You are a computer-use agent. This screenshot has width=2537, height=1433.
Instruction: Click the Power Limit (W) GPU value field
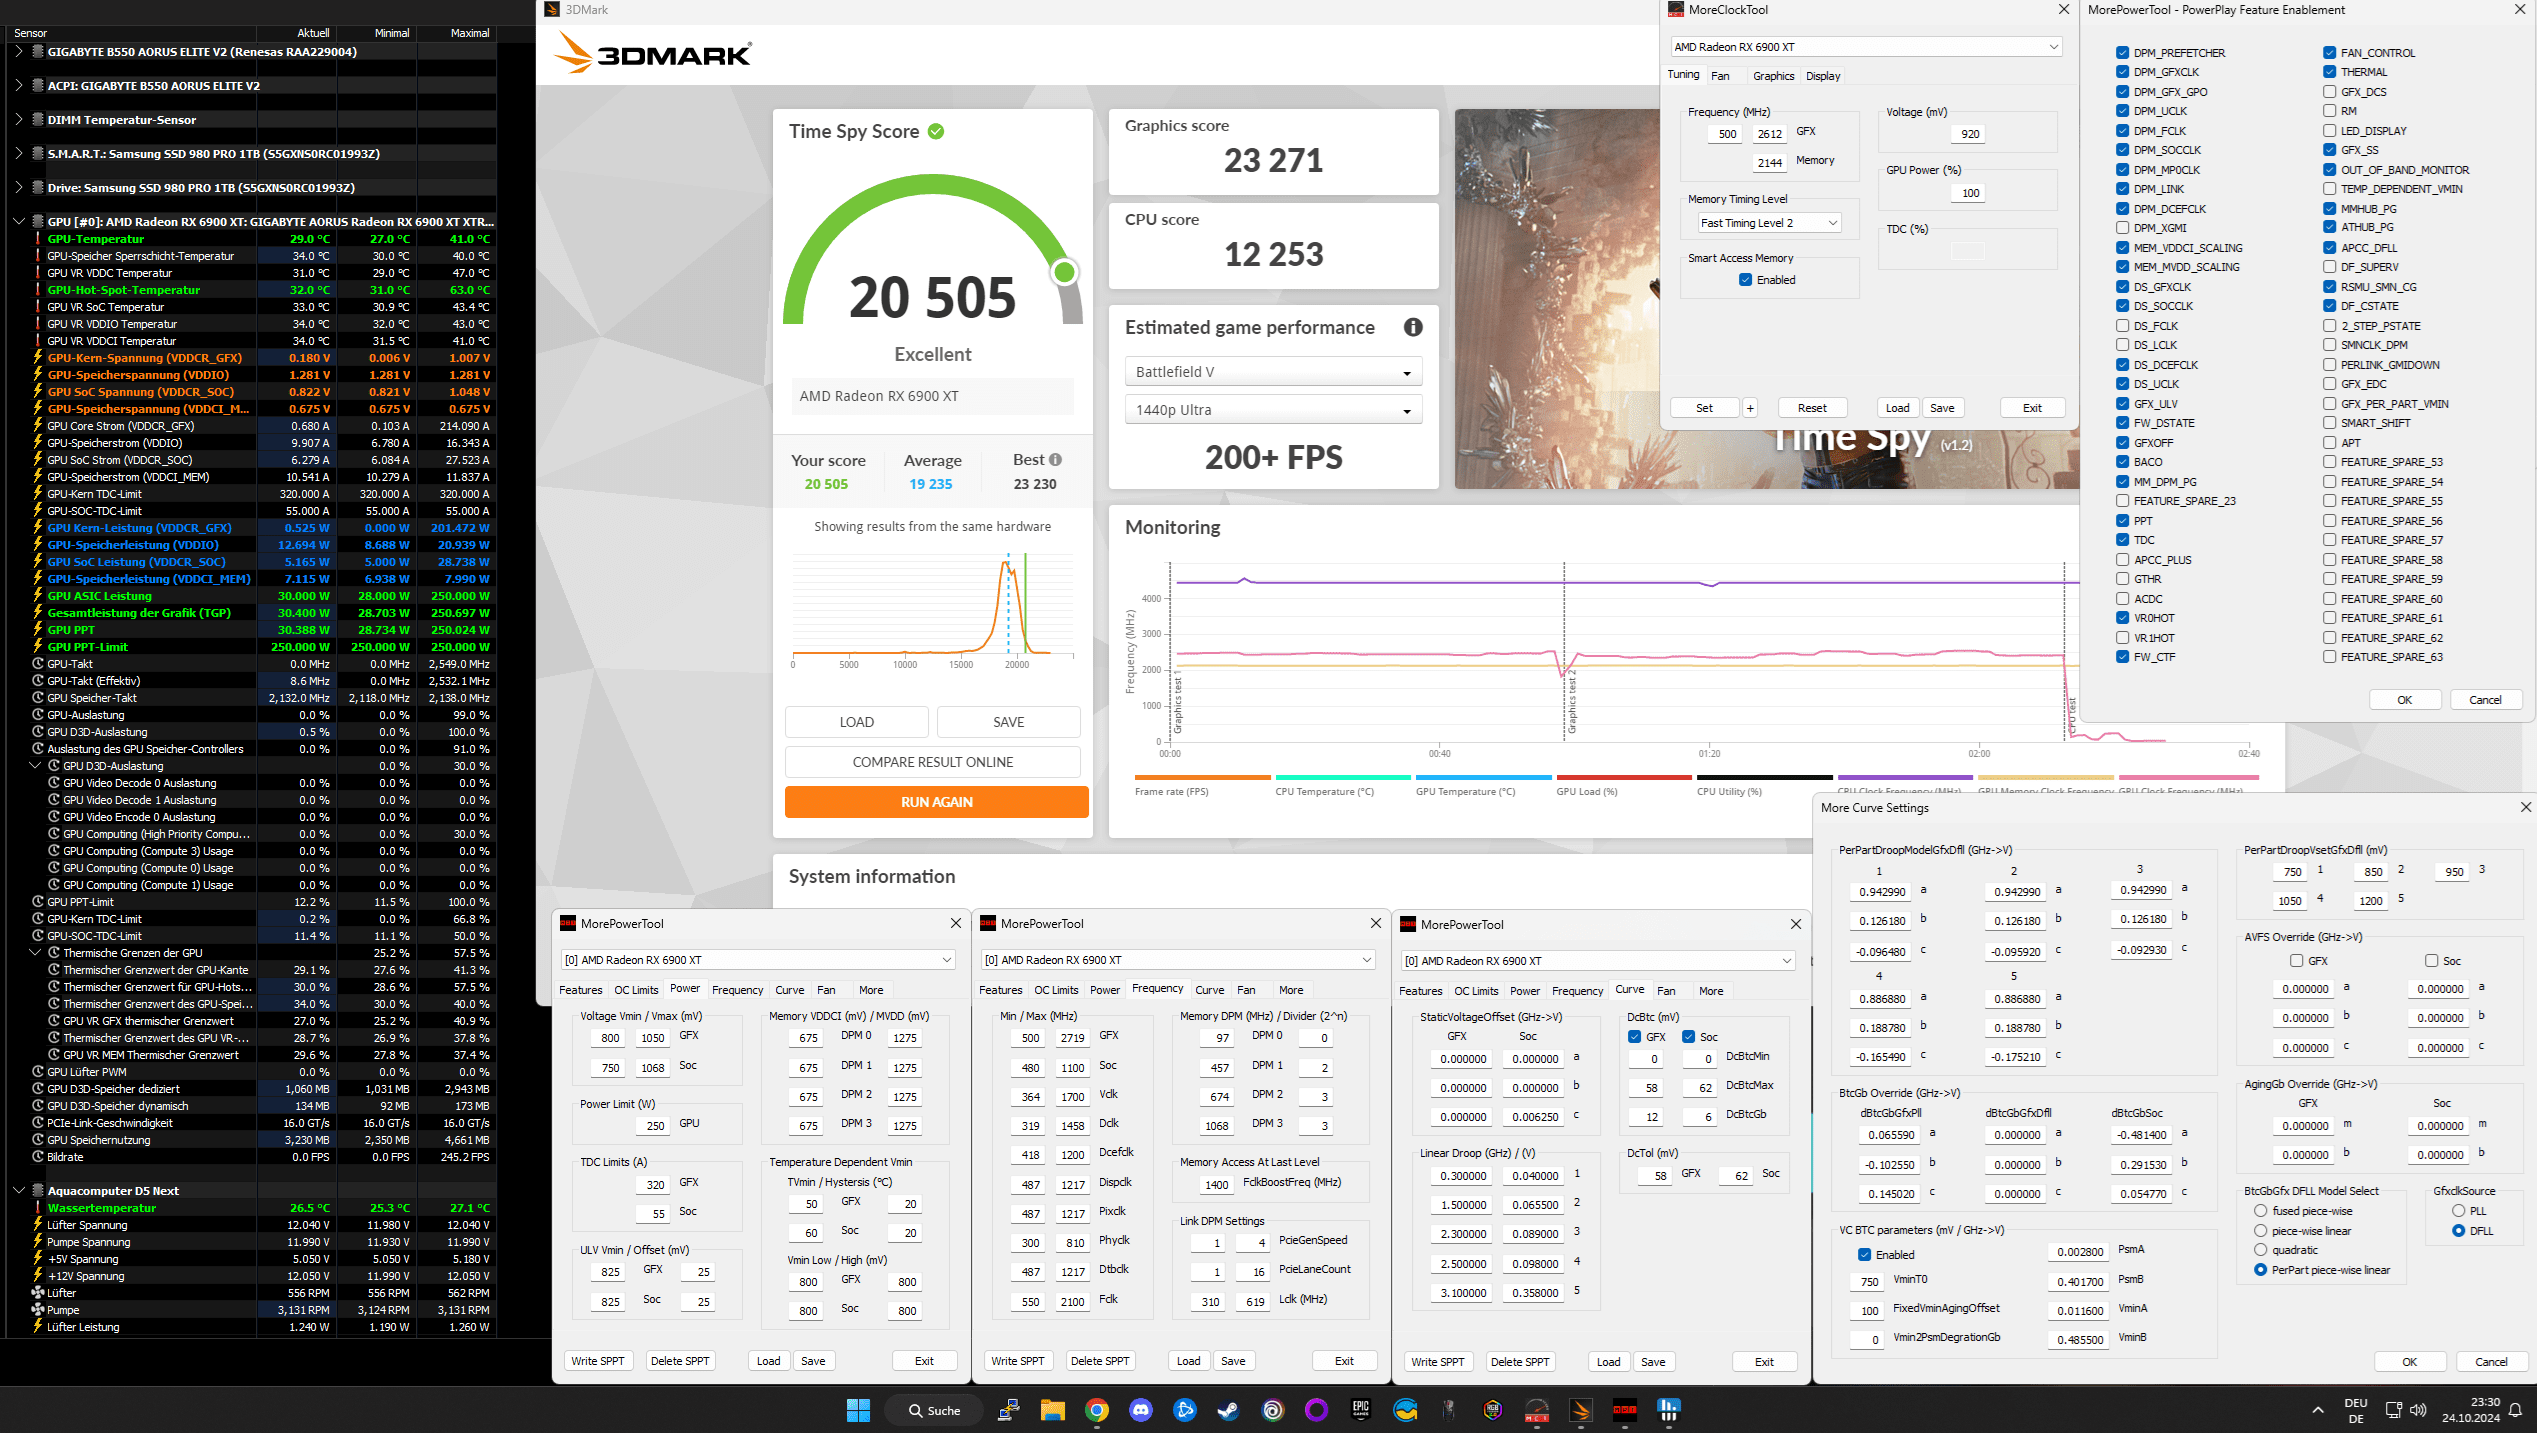coord(654,1125)
